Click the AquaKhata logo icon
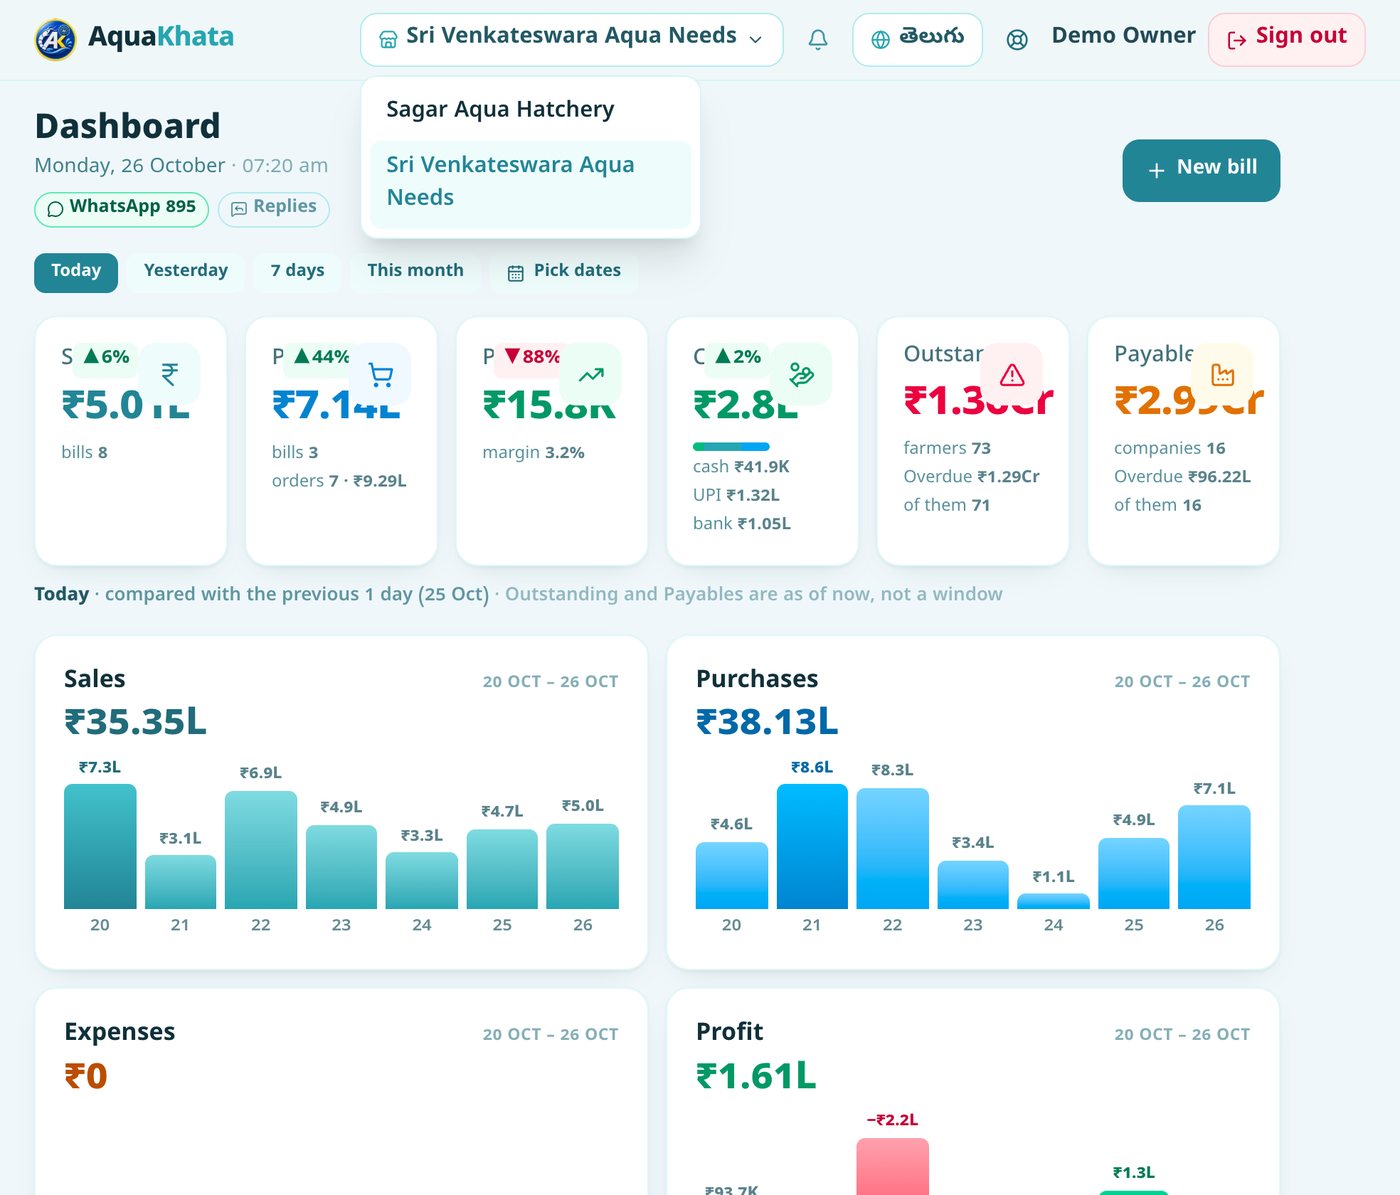 click(55, 40)
